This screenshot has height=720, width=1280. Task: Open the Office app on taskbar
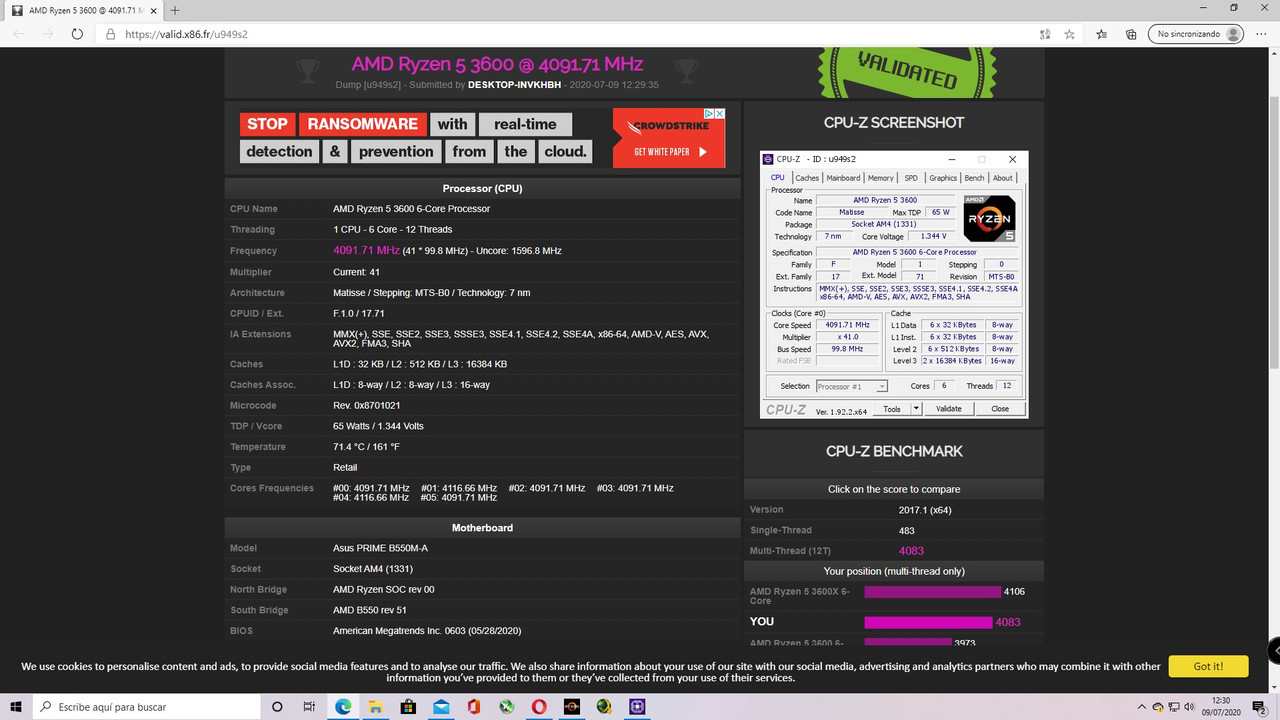tap(474, 706)
